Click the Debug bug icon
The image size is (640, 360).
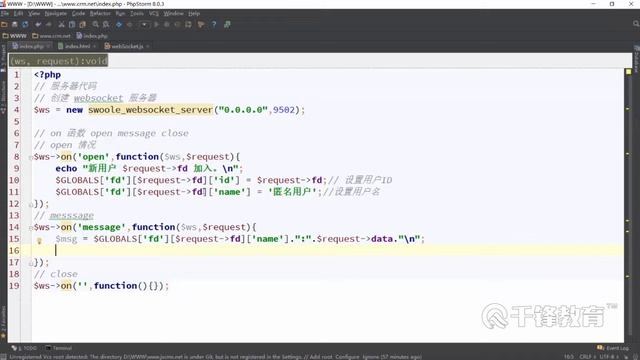[167, 24]
